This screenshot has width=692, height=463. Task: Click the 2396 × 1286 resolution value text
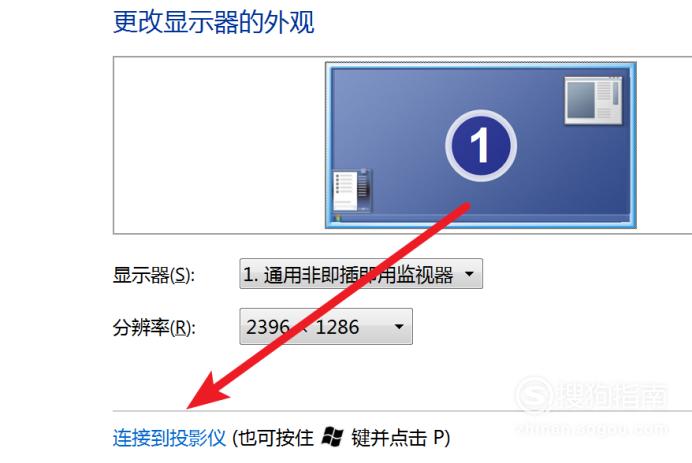[303, 327]
